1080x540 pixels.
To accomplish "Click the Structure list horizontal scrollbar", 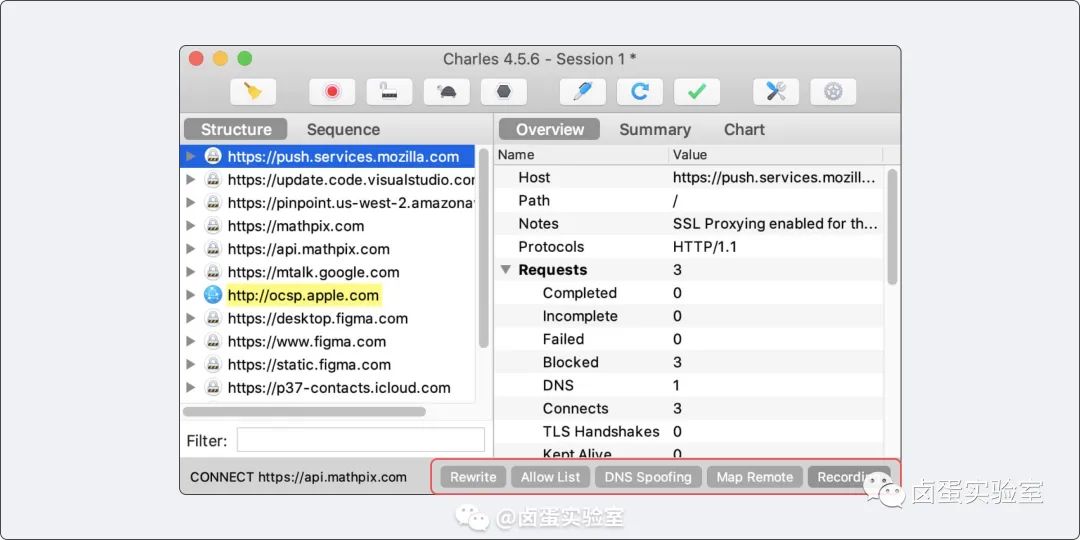I will coord(304,412).
